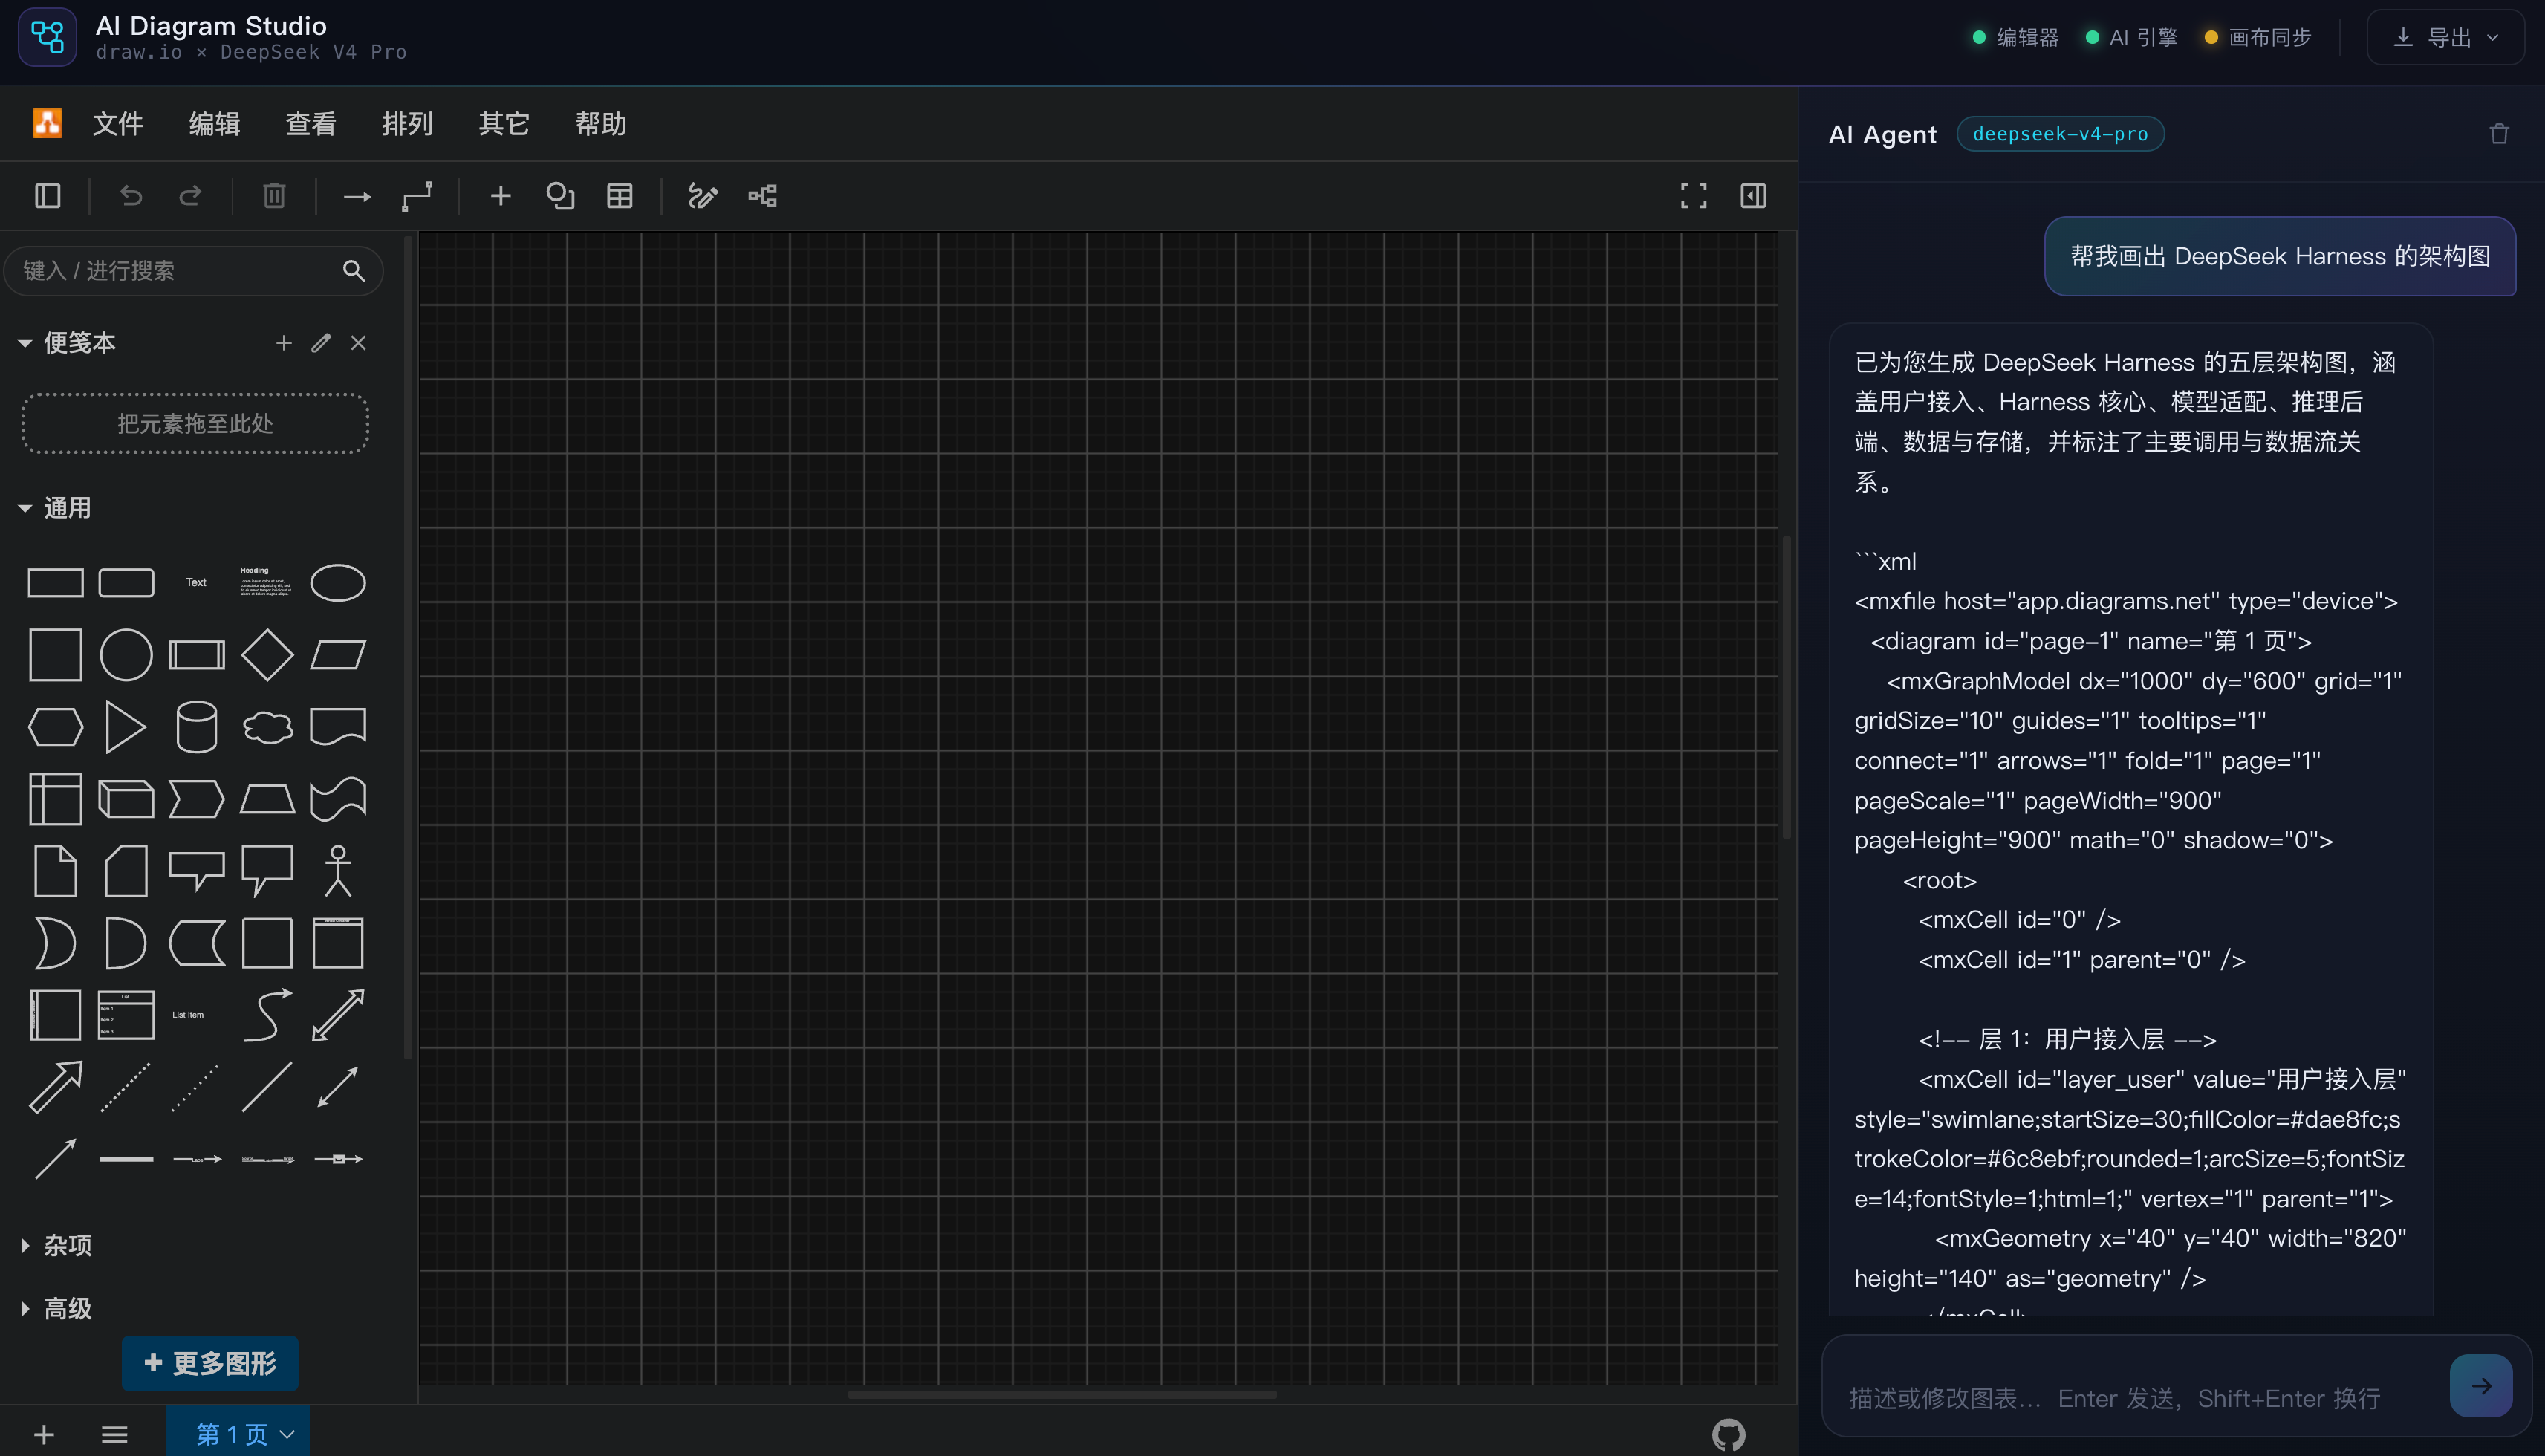Screen dimensions: 2545x1456
Task: Toggle fullscreen mode icon
Action: tap(1694, 196)
